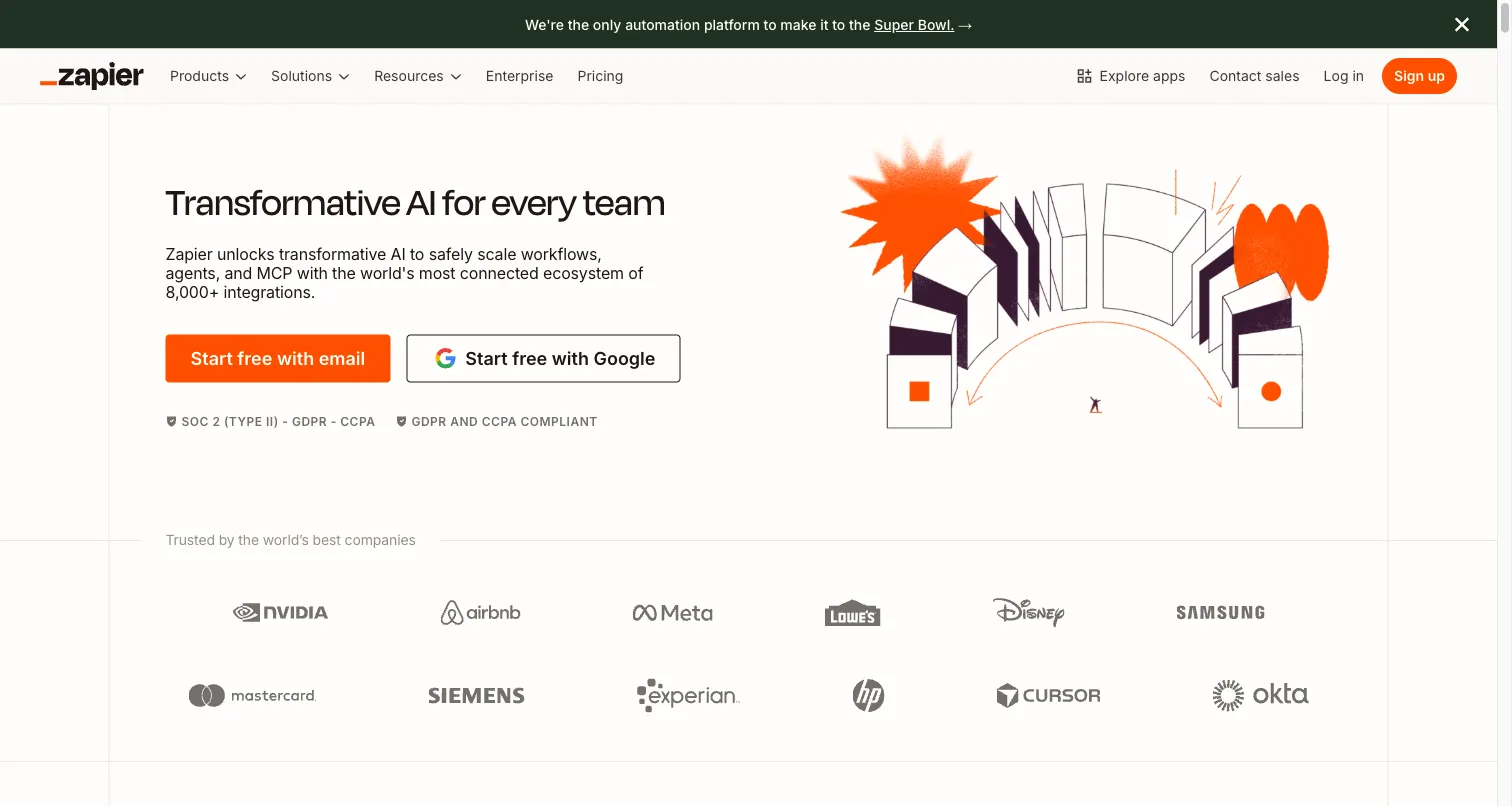The height and width of the screenshot is (806, 1512).
Task: Click the SOC 2 compliance shield icon
Action: [x=171, y=421]
